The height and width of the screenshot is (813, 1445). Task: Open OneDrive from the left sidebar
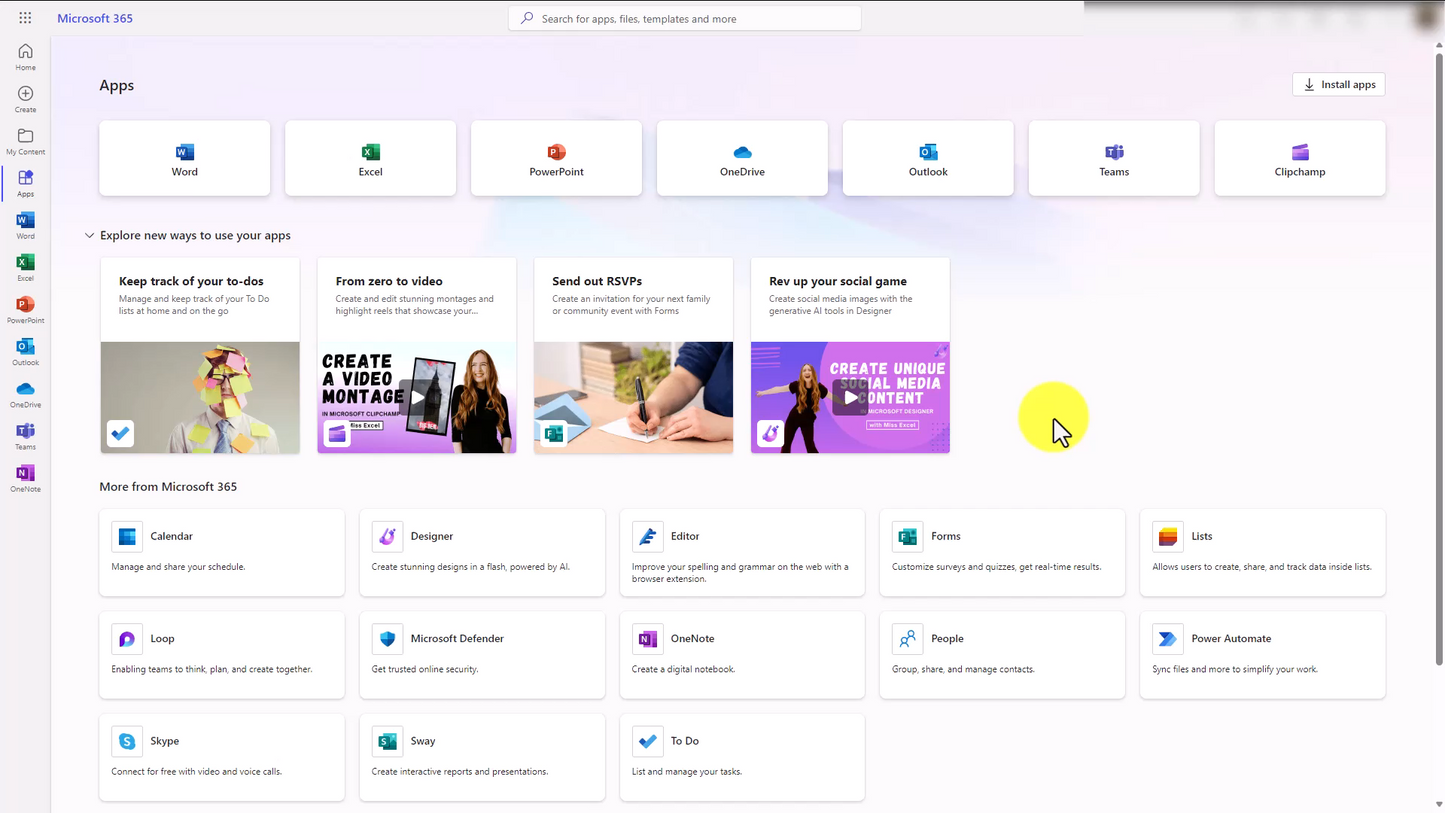[x=25, y=391]
